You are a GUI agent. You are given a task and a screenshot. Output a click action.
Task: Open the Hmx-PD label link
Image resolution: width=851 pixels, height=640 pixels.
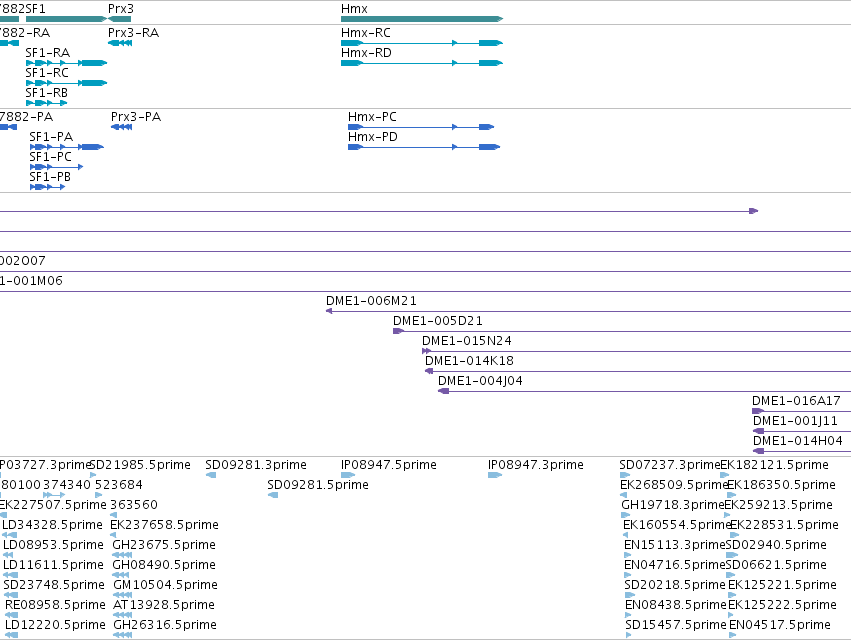(x=372, y=137)
